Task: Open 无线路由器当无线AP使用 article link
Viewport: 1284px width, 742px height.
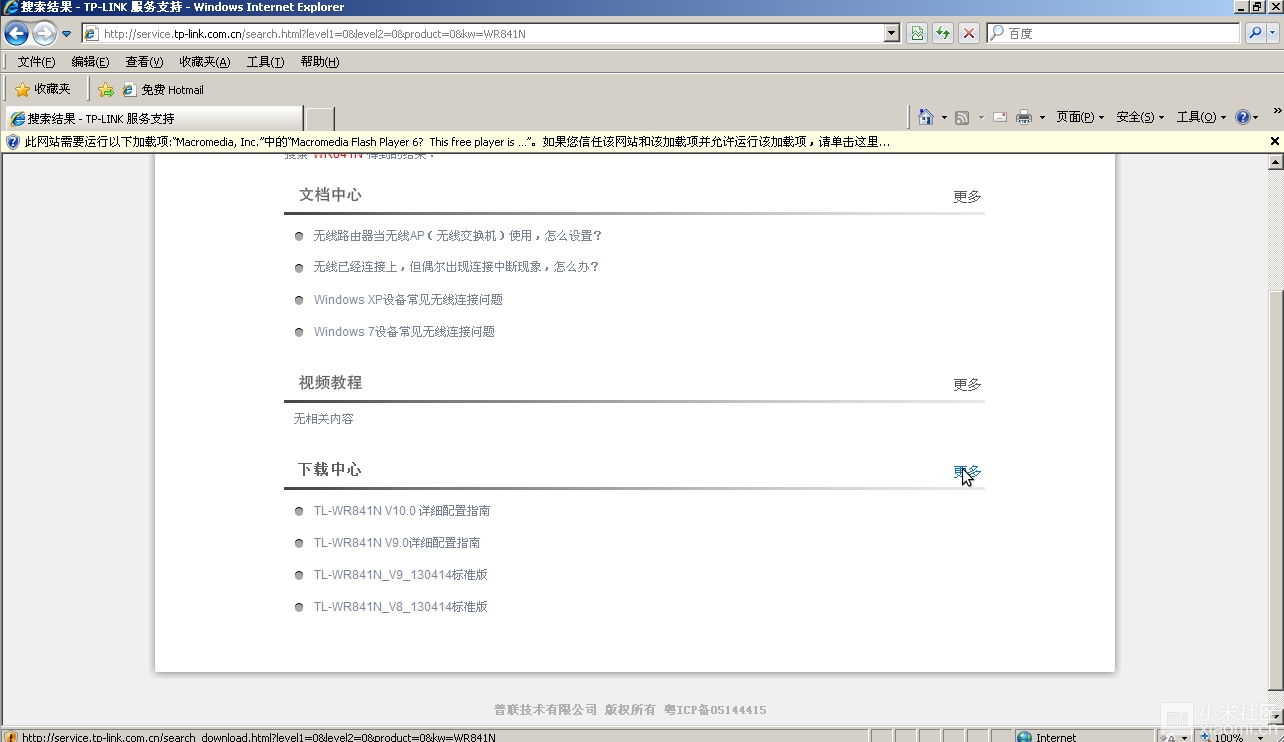Action: tap(457, 236)
